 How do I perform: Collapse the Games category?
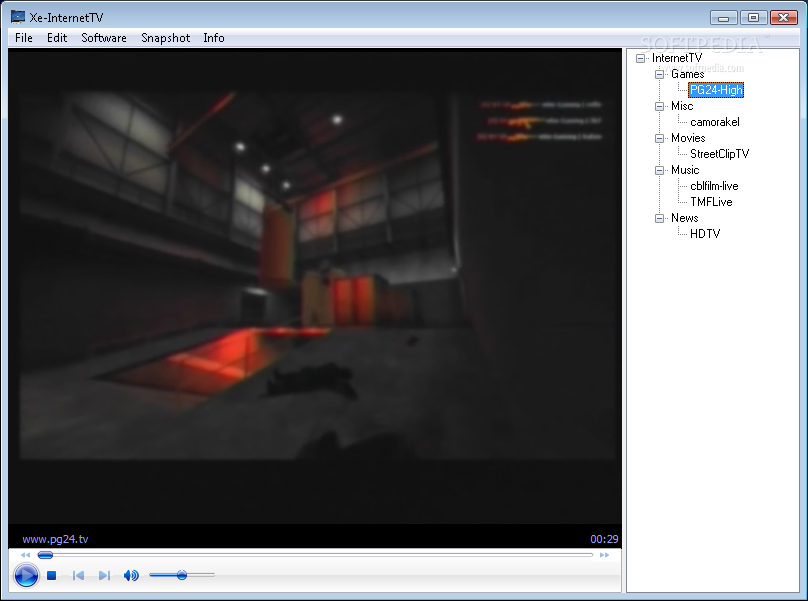click(659, 74)
